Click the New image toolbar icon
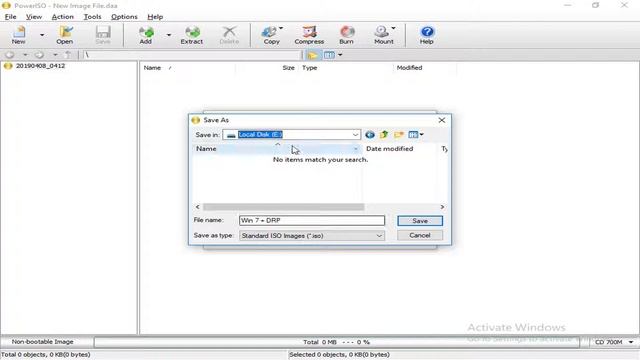This screenshot has width=640, height=360. (18, 35)
